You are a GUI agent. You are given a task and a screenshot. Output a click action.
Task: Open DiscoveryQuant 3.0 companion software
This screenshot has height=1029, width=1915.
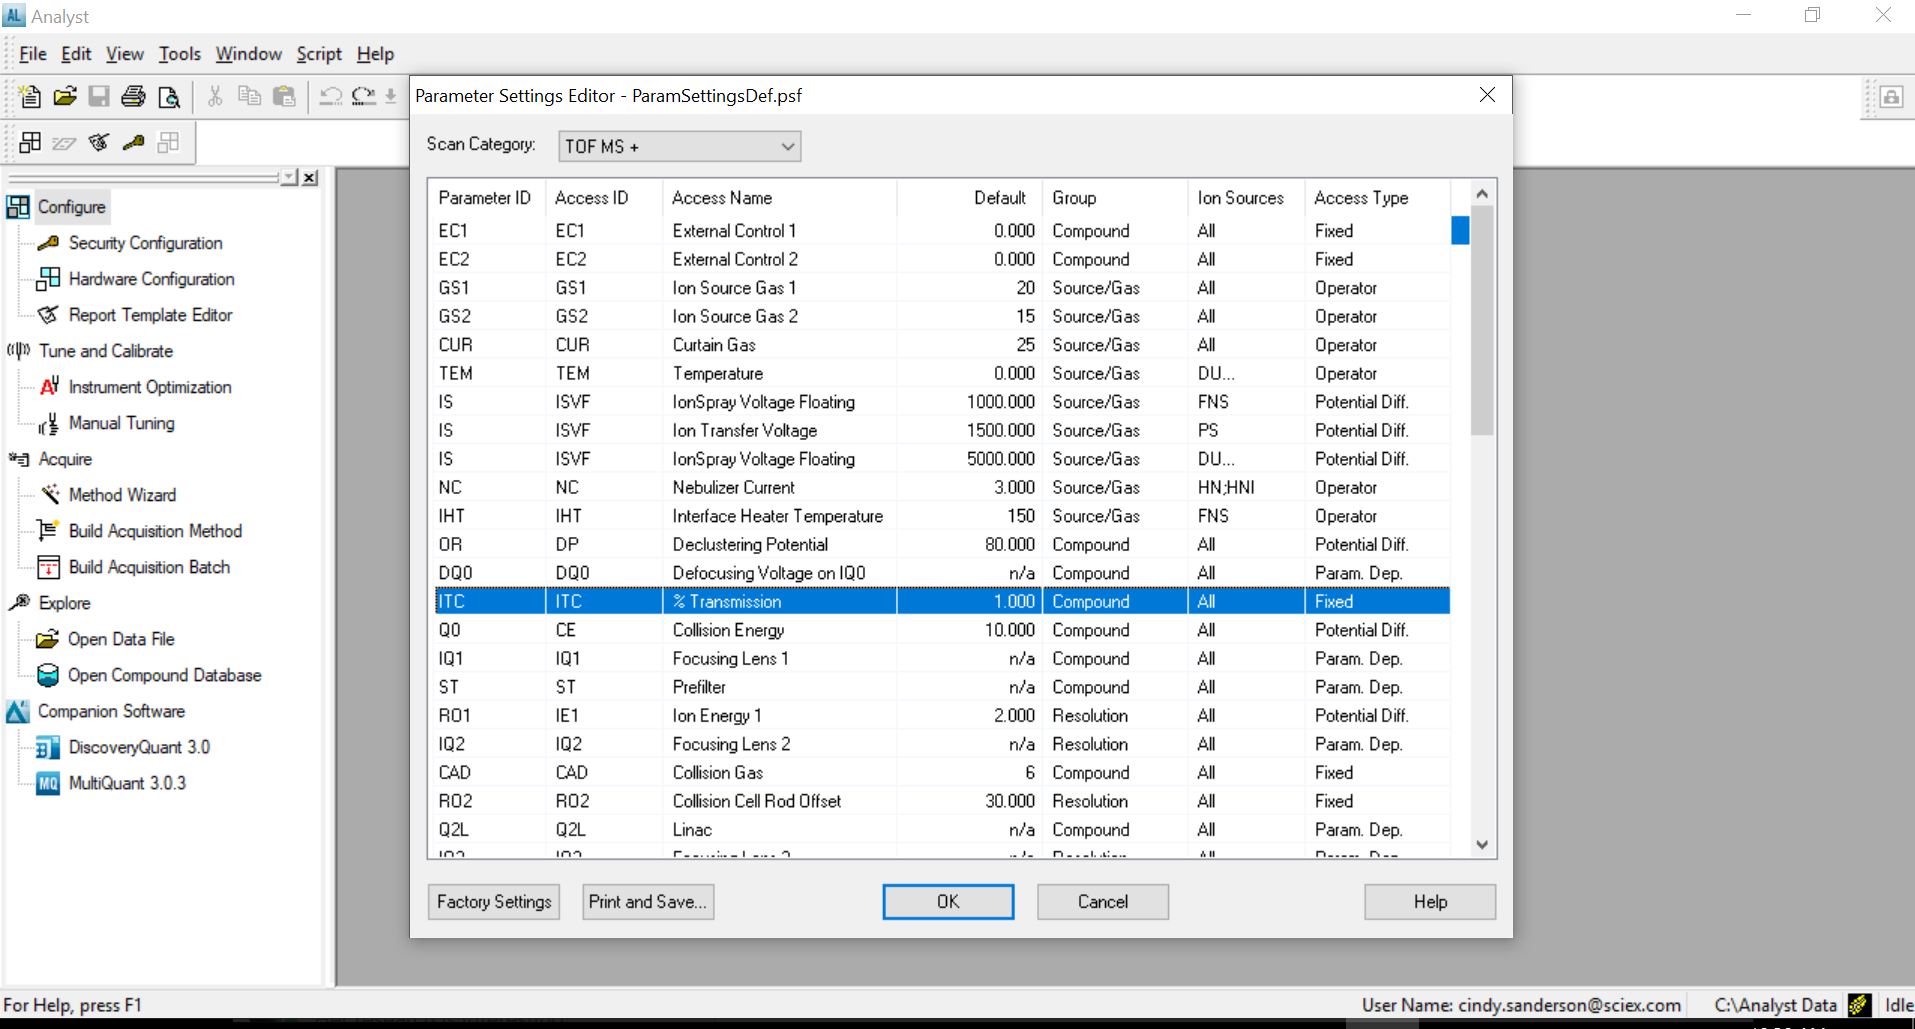[x=139, y=747]
